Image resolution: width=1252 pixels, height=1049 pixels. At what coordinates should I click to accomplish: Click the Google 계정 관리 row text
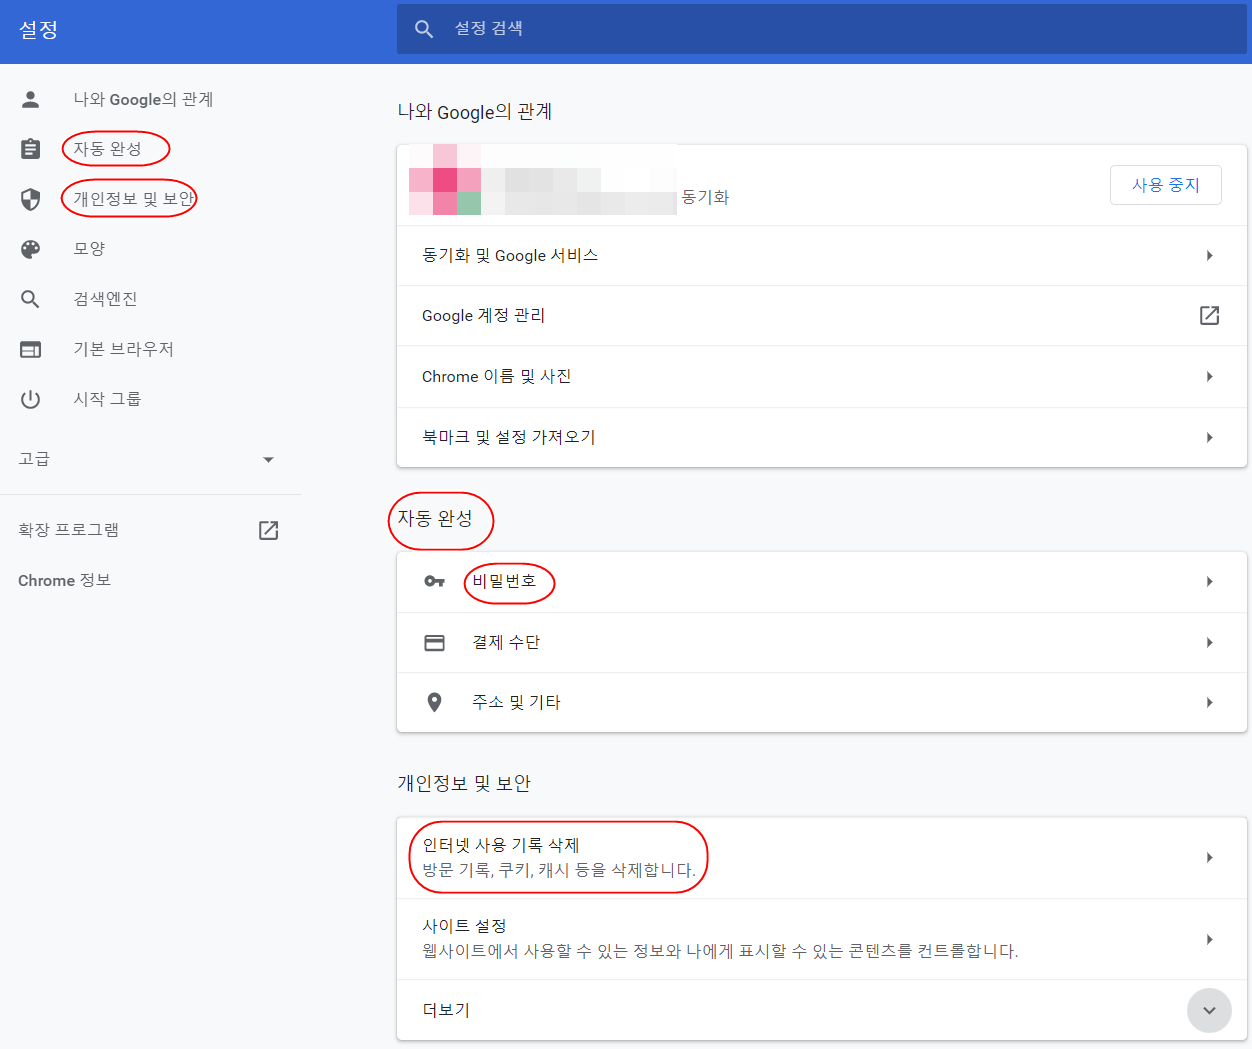coord(483,316)
